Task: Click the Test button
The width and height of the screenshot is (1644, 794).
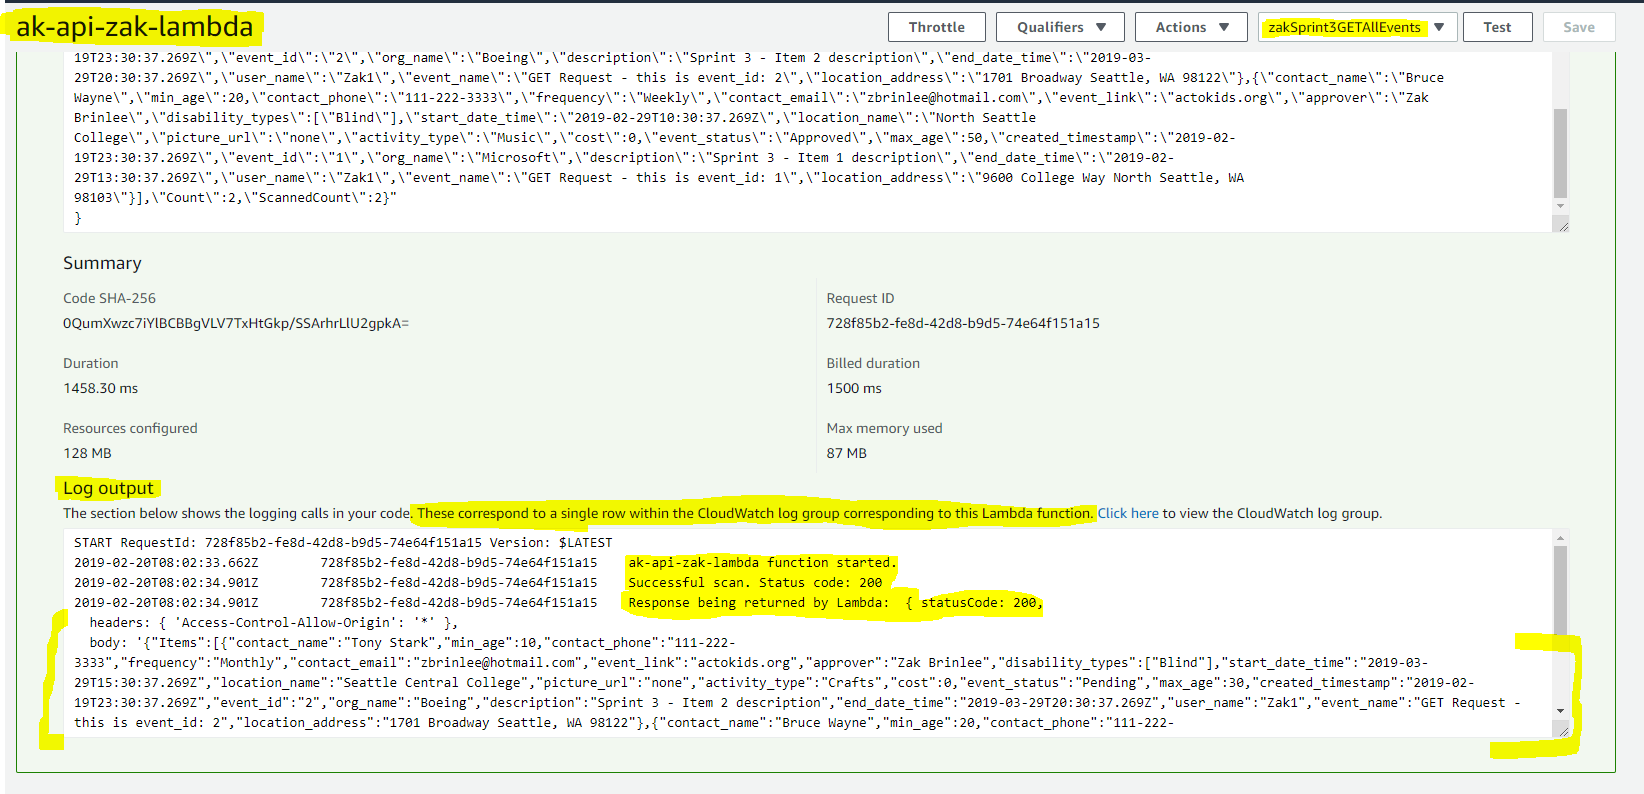Action: click(1497, 27)
